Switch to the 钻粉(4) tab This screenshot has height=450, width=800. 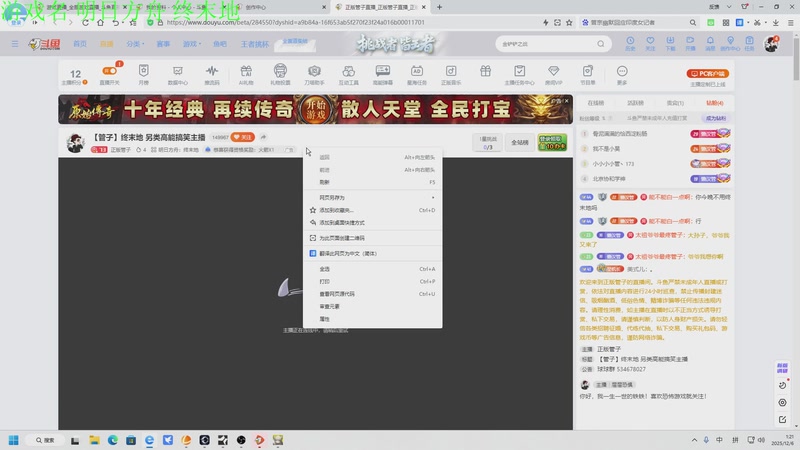click(715, 103)
